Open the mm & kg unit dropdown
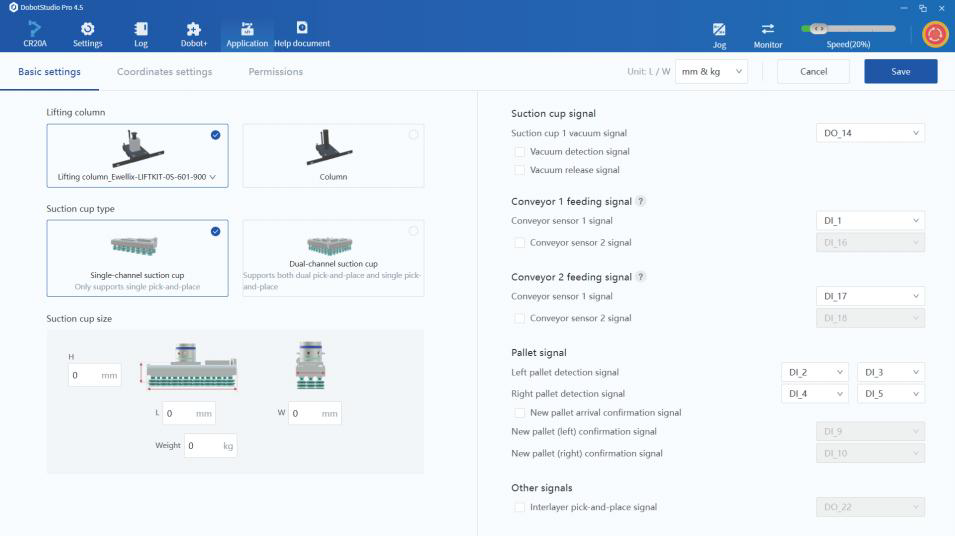The image size is (955, 536). pyautogui.click(x=711, y=71)
